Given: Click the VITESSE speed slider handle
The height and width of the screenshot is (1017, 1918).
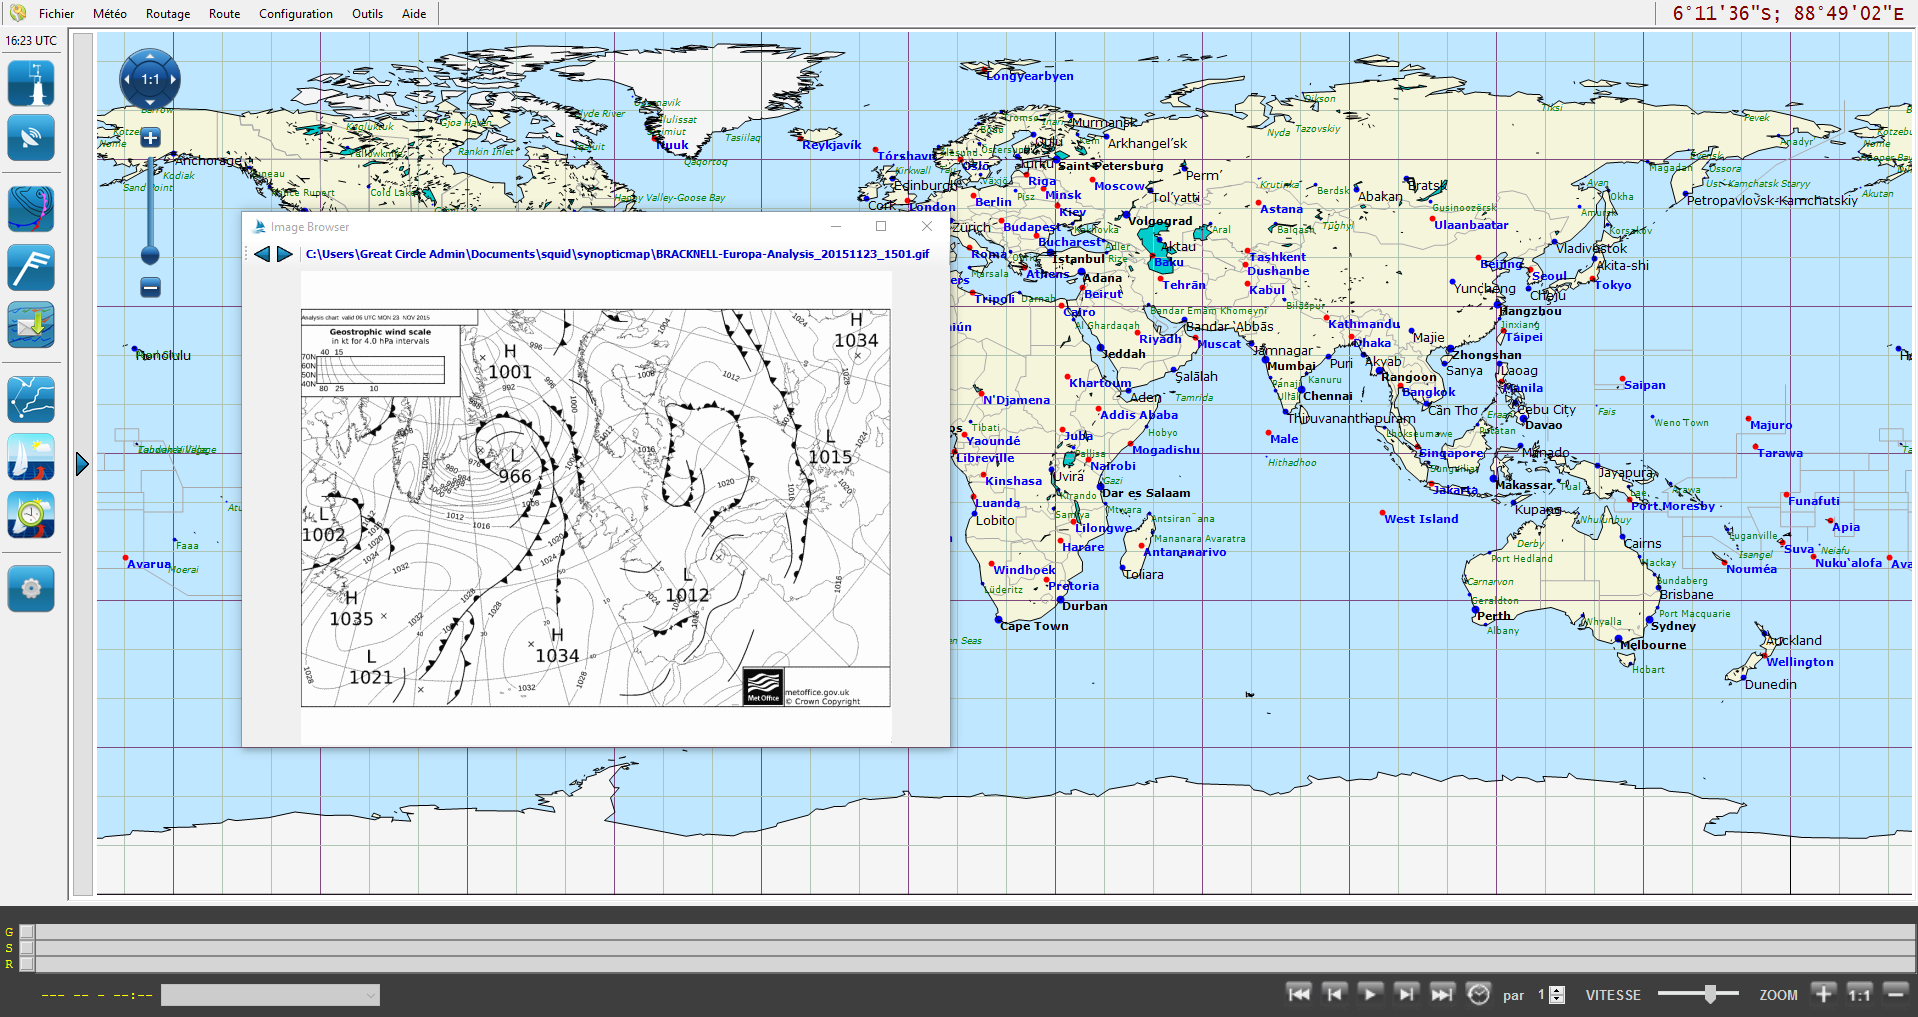Looking at the screenshot, I should [x=1710, y=994].
